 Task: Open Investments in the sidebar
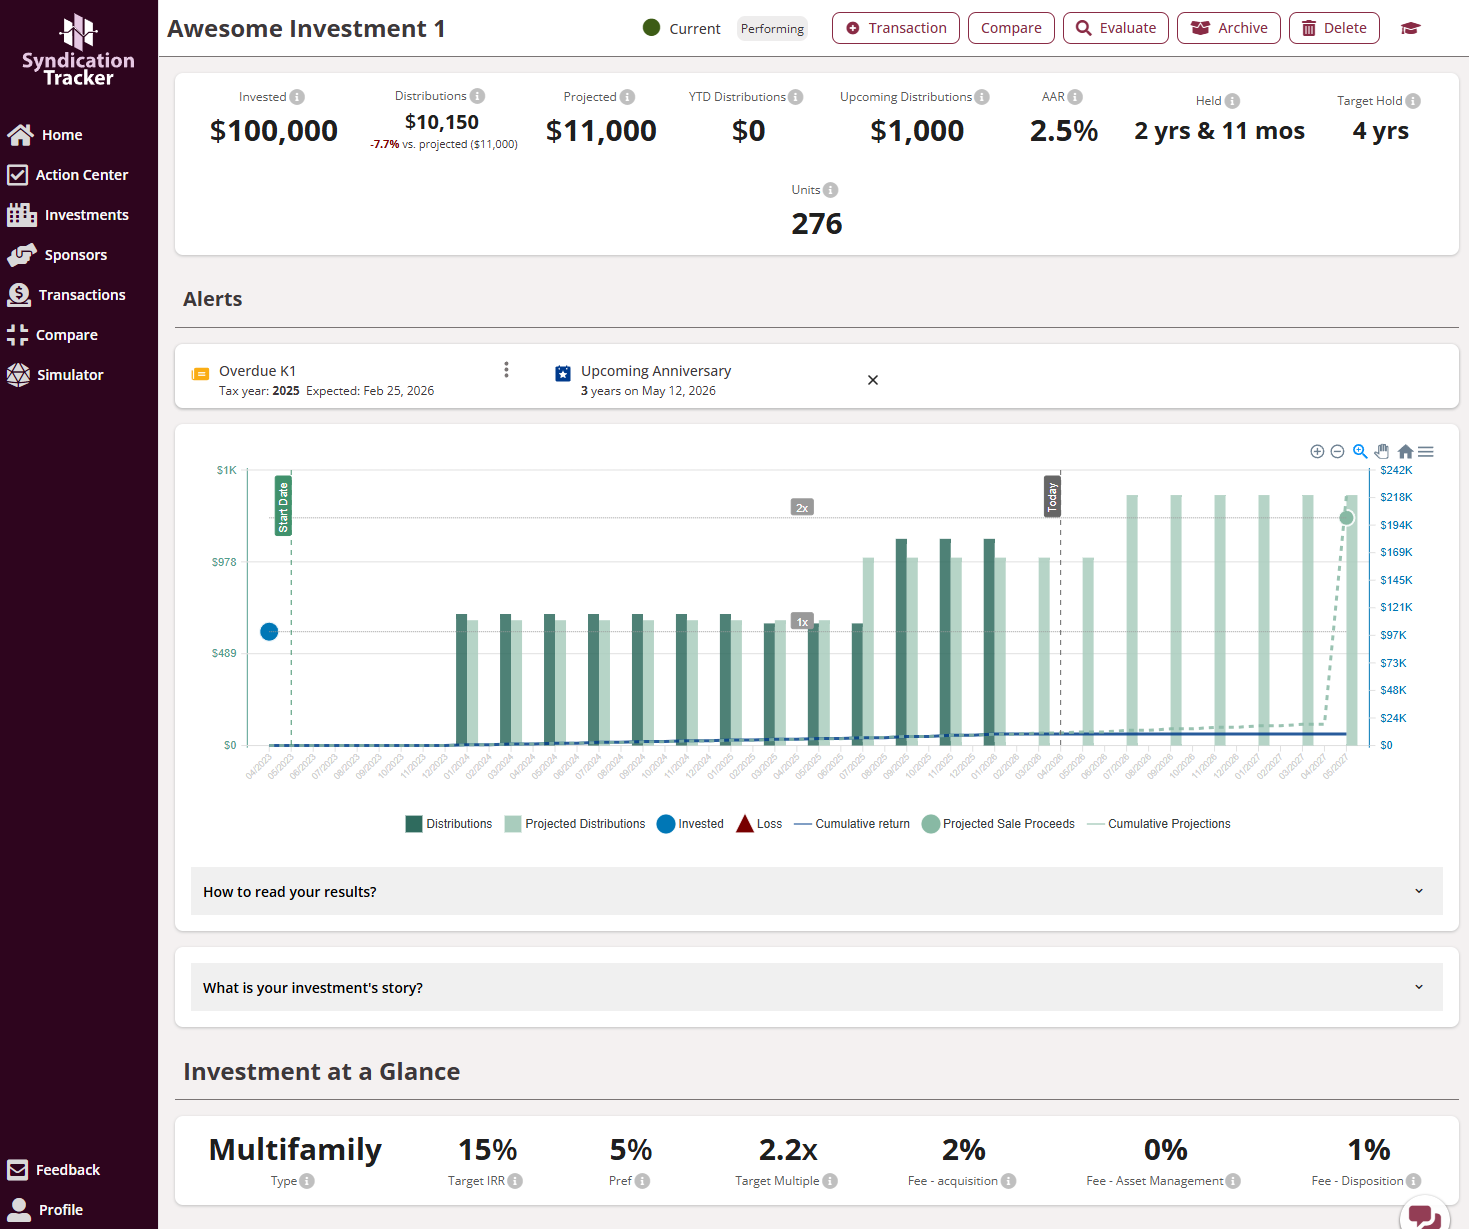click(86, 215)
